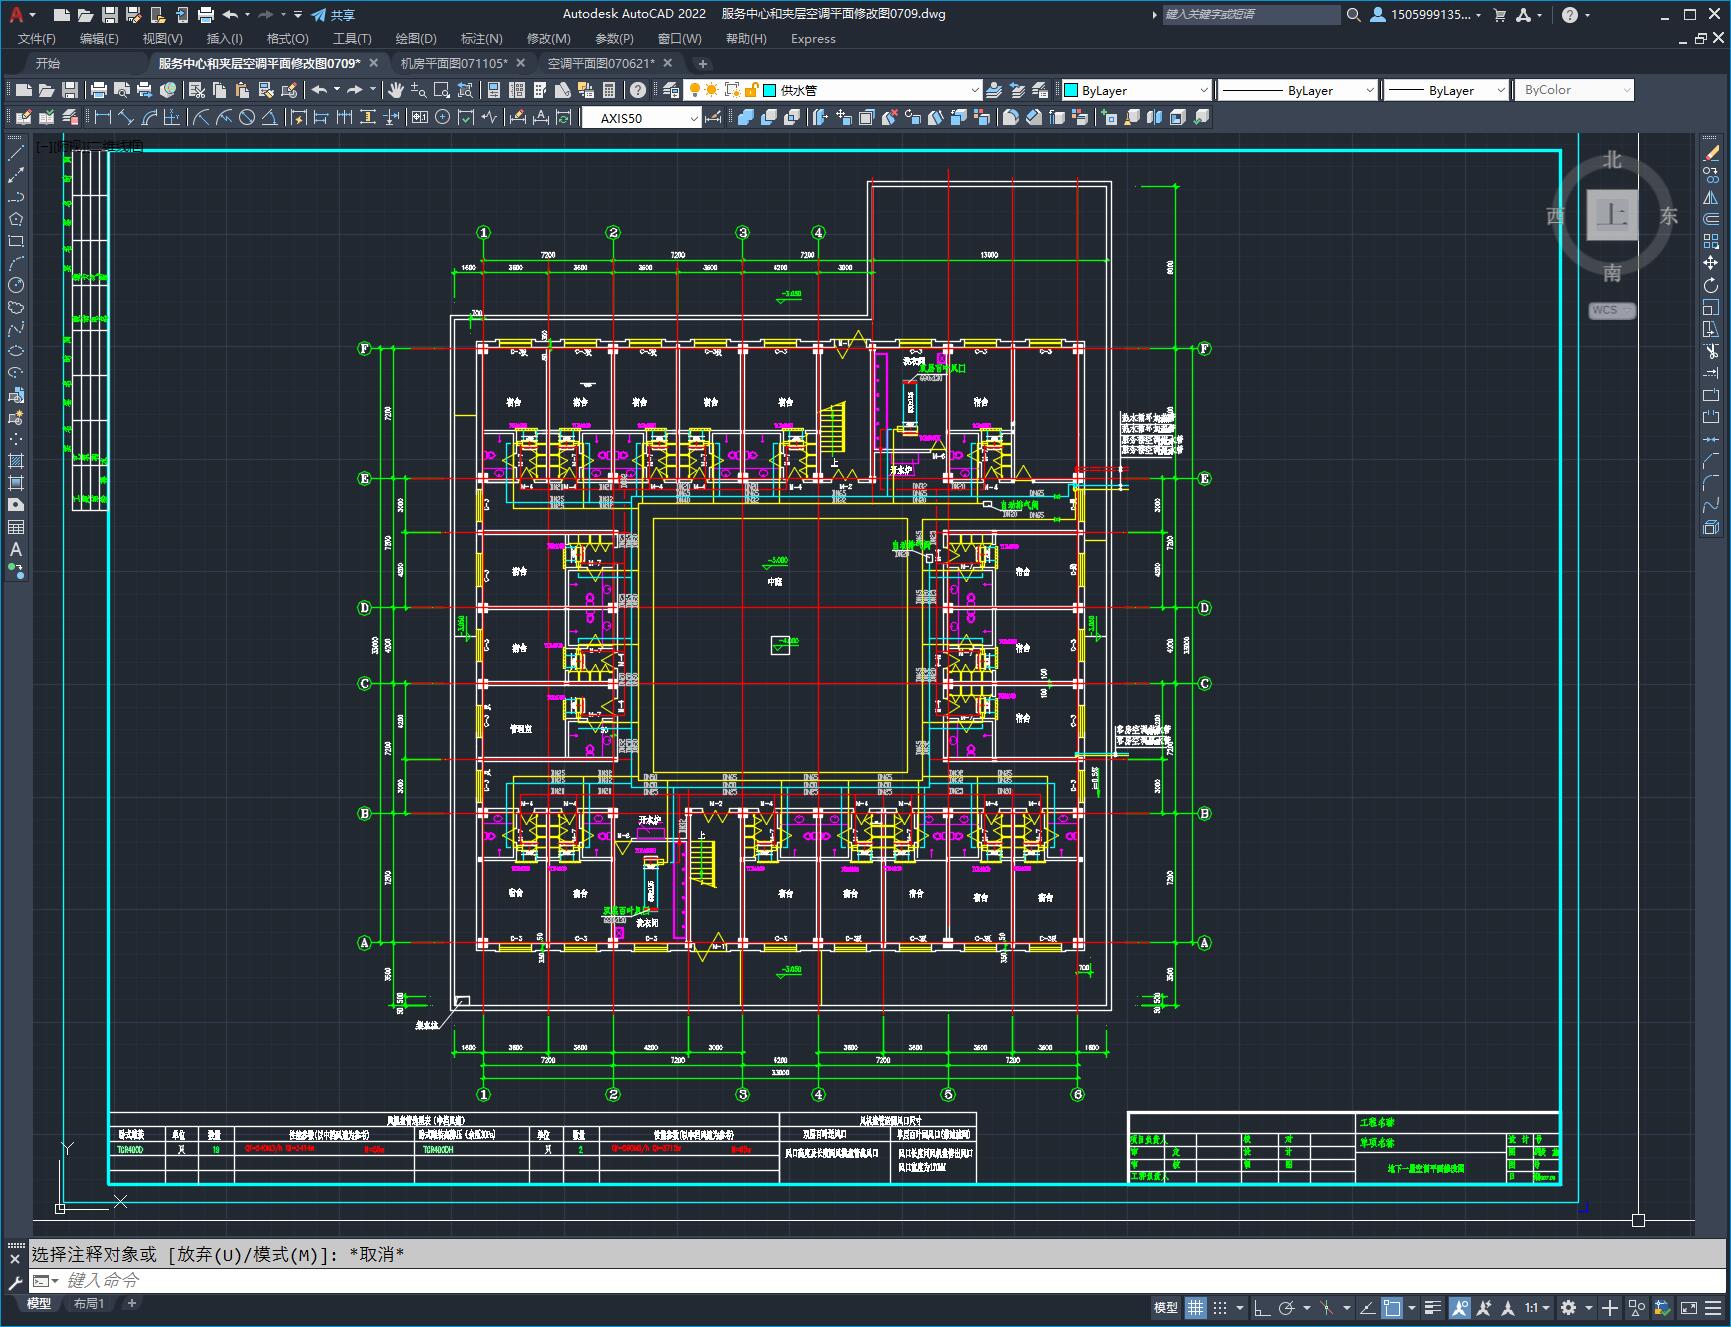Select the Hatch tool in draw toolbar
1731x1327 pixels.
tap(16, 461)
